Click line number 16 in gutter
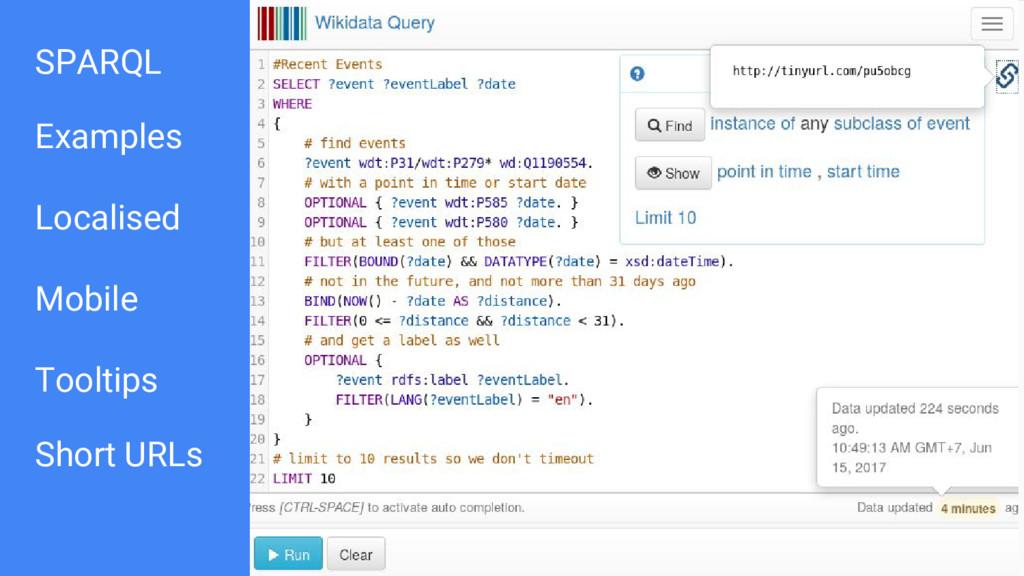 coord(258,360)
